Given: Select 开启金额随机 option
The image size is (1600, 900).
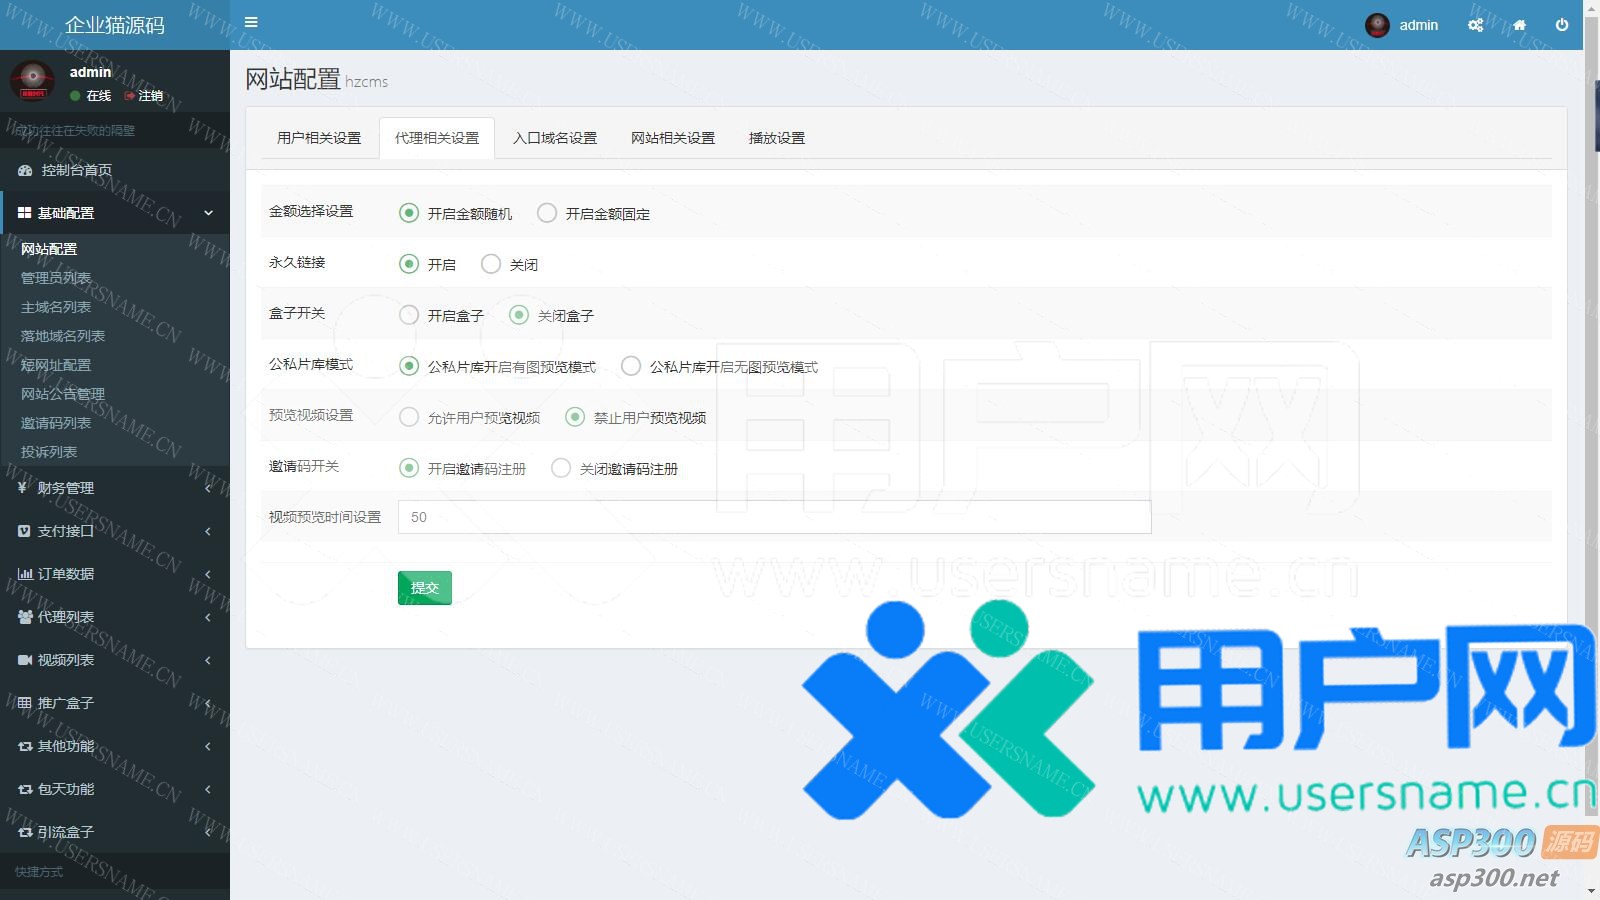Looking at the screenshot, I should tap(409, 213).
